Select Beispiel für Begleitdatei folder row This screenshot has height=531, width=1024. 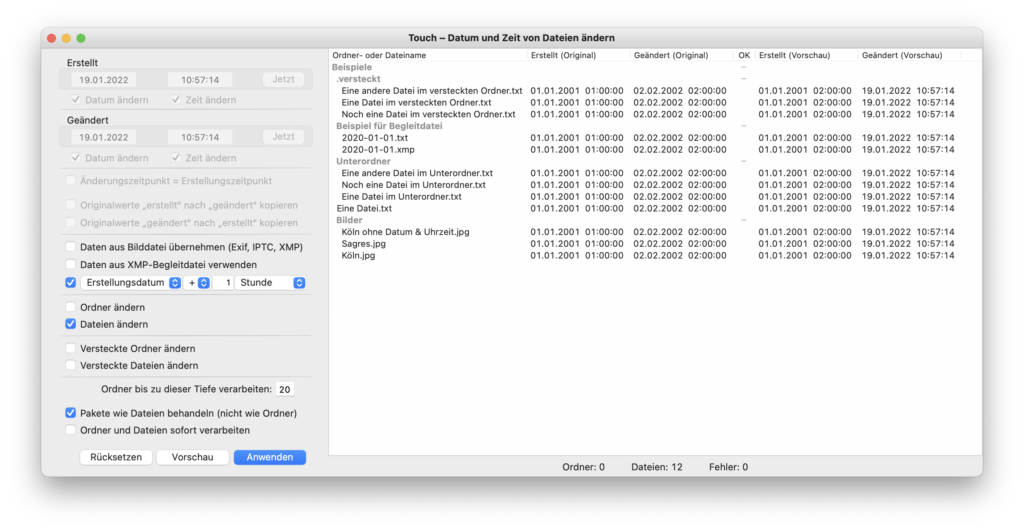tap(656, 126)
